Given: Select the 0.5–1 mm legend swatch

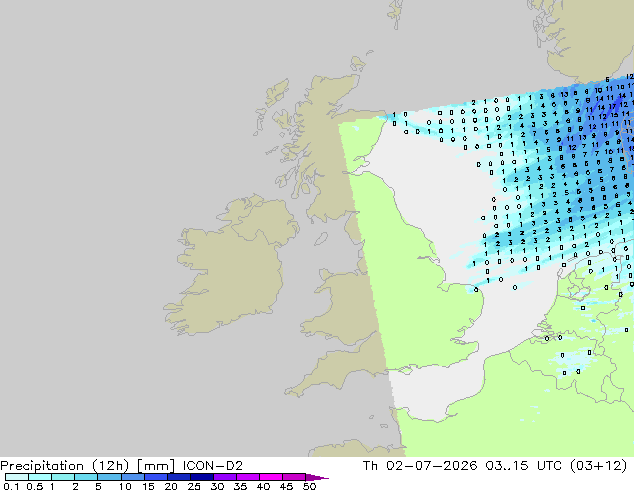Looking at the screenshot, I should (x=40, y=477).
